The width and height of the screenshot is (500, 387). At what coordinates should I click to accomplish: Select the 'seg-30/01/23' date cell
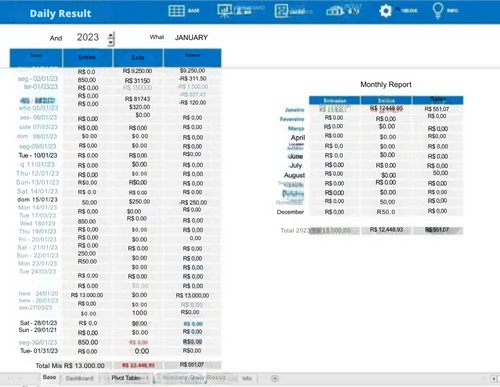(x=38, y=342)
